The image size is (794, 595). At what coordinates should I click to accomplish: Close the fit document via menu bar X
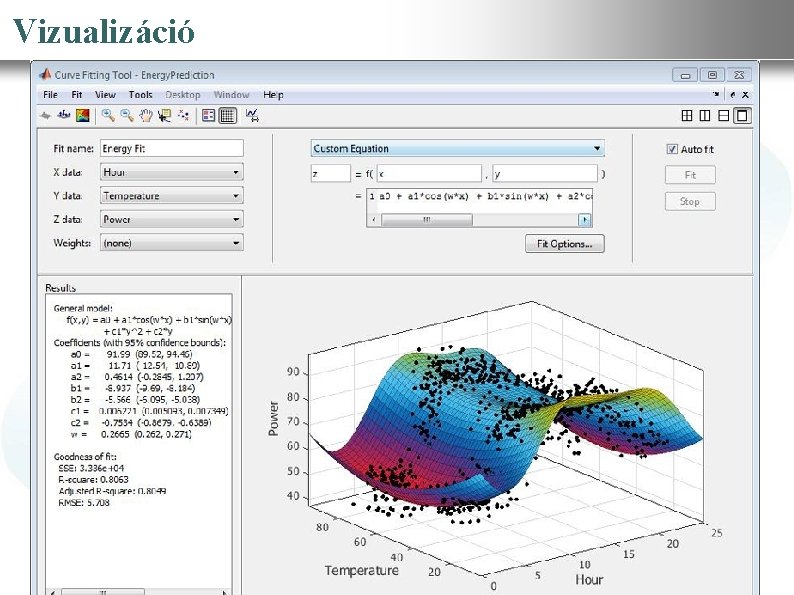point(745,94)
